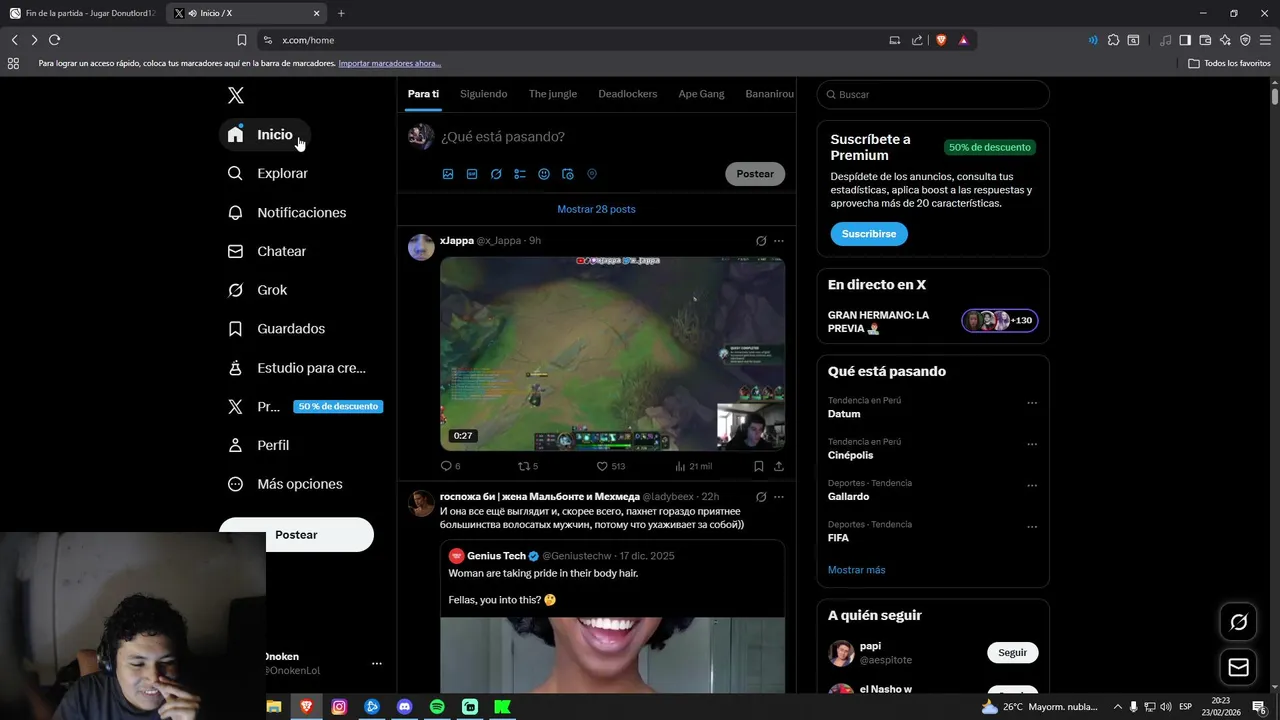Open more options for Gallardo trend
This screenshot has width=1280, height=720.
point(1032,486)
